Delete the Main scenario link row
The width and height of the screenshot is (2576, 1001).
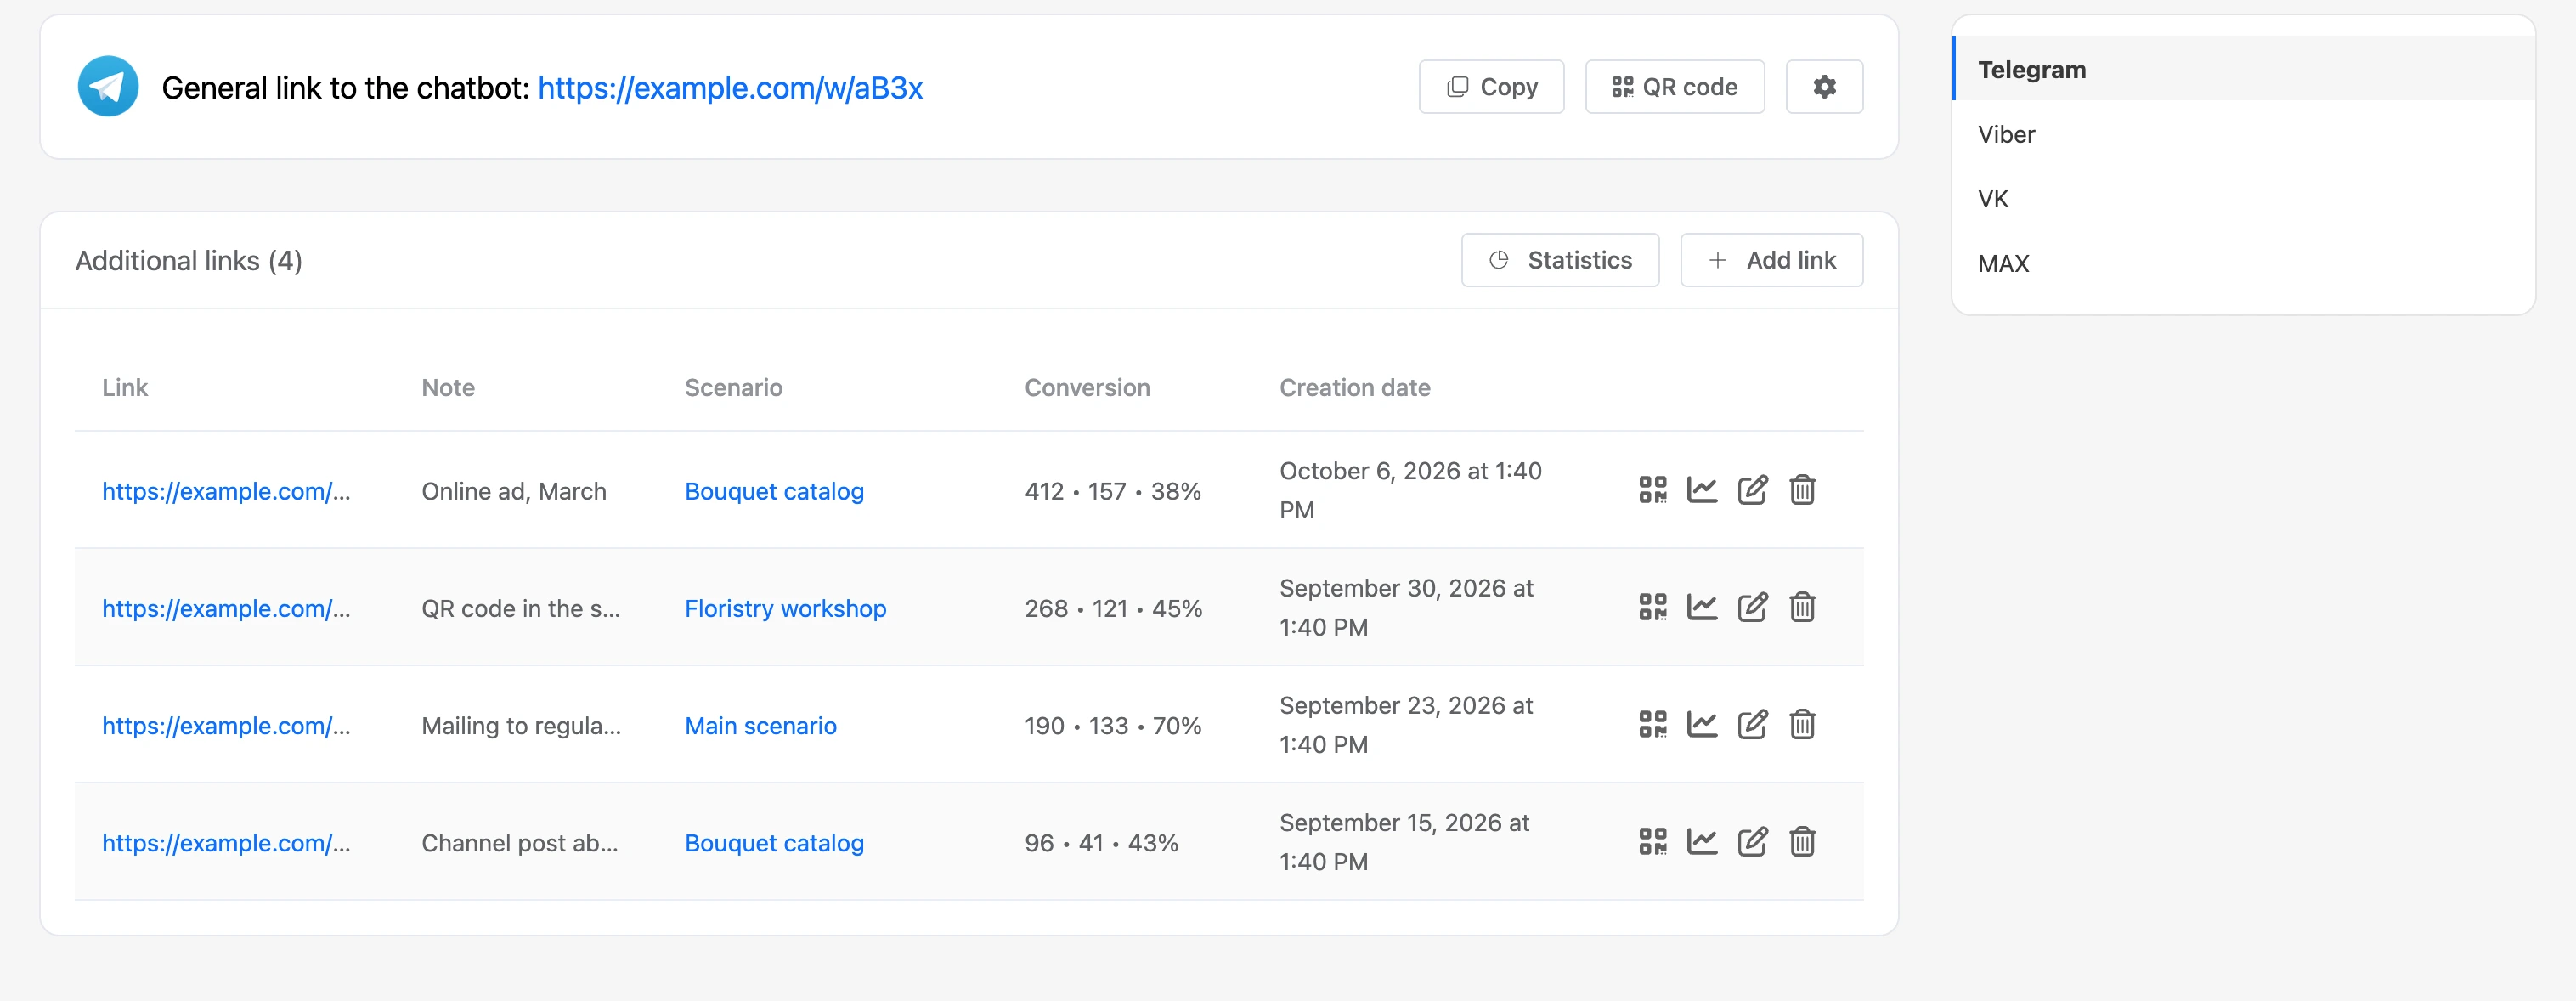click(x=1802, y=724)
